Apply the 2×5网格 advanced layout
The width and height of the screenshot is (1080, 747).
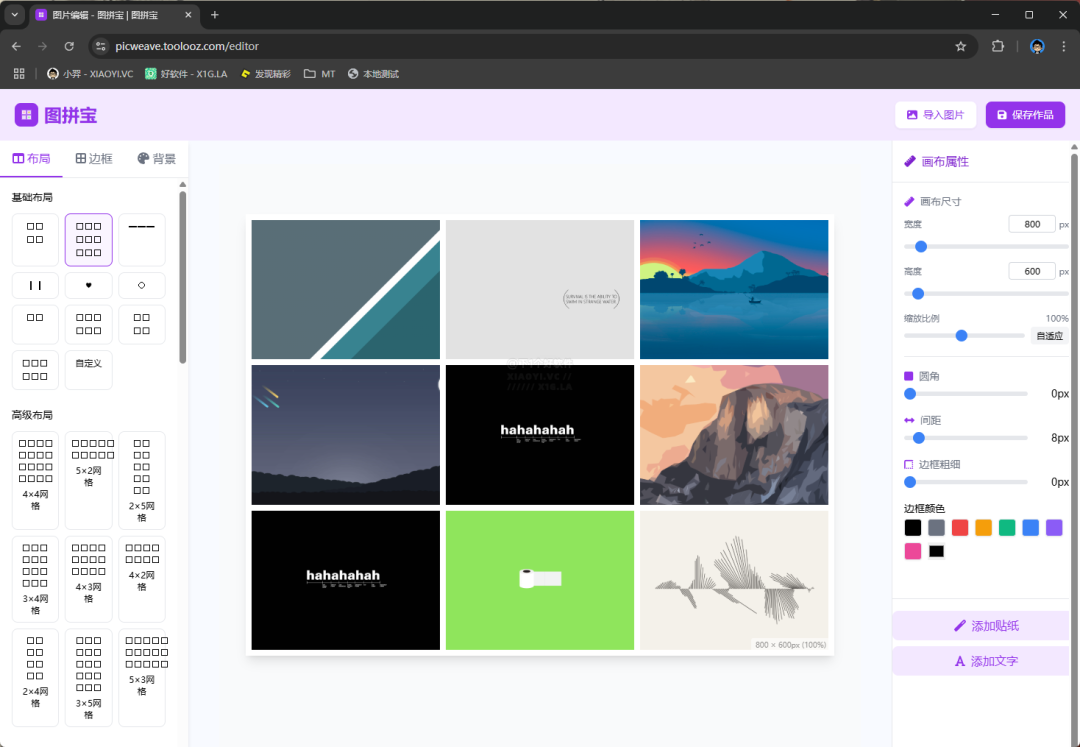click(x=142, y=481)
